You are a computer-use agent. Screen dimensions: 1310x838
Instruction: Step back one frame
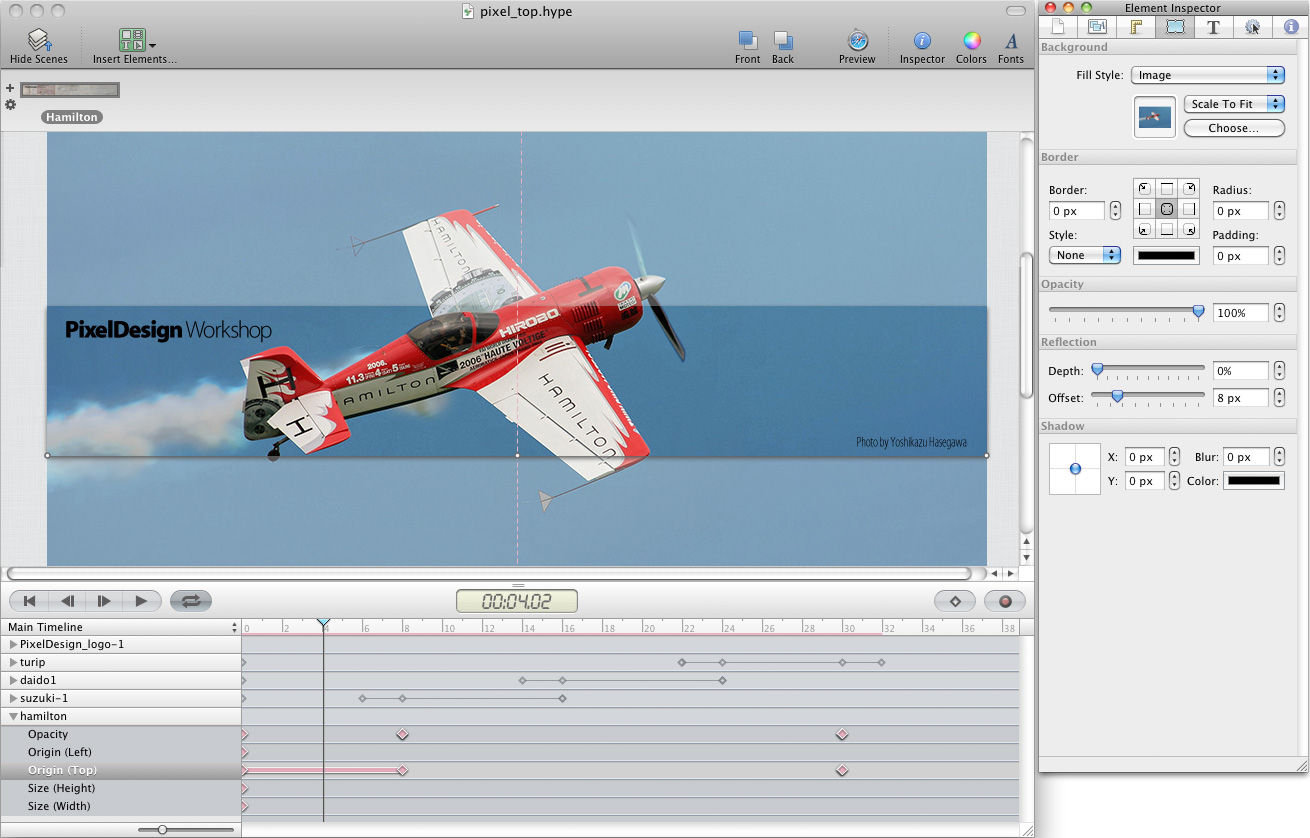click(67, 601)
